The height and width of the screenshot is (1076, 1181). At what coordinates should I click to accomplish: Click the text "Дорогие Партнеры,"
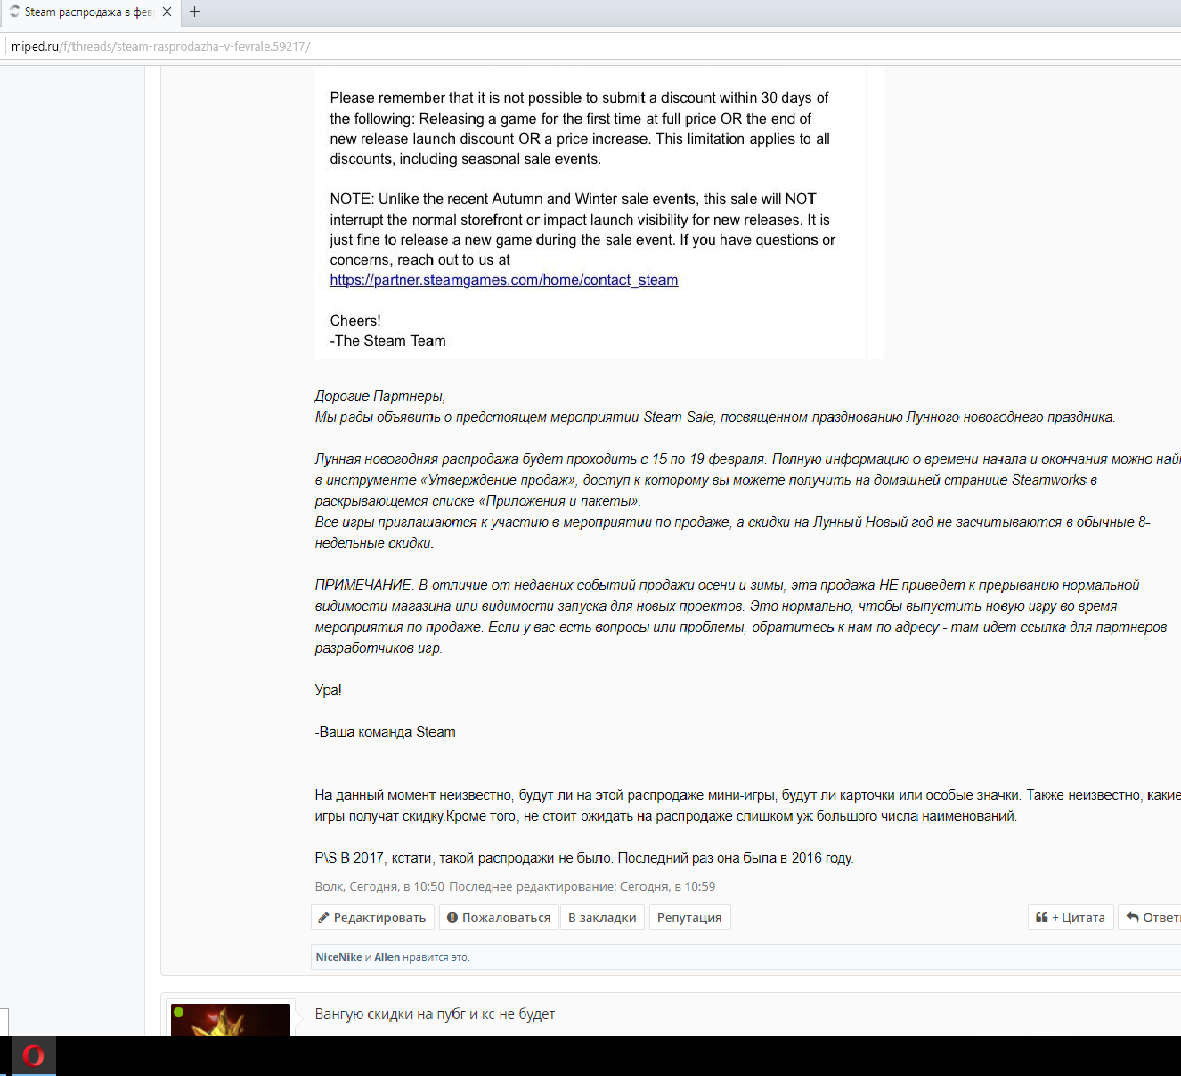tap(380, 396)
